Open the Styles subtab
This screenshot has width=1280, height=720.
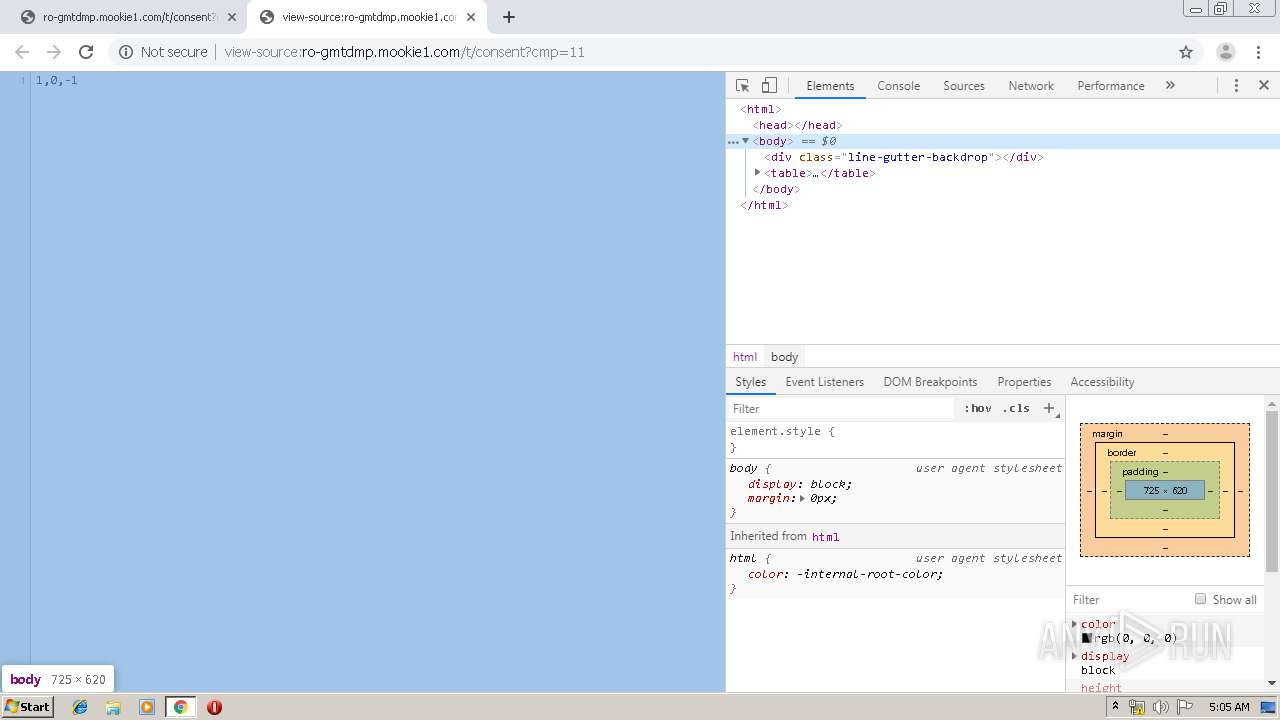pyautogui.click(x=750, y=382)
